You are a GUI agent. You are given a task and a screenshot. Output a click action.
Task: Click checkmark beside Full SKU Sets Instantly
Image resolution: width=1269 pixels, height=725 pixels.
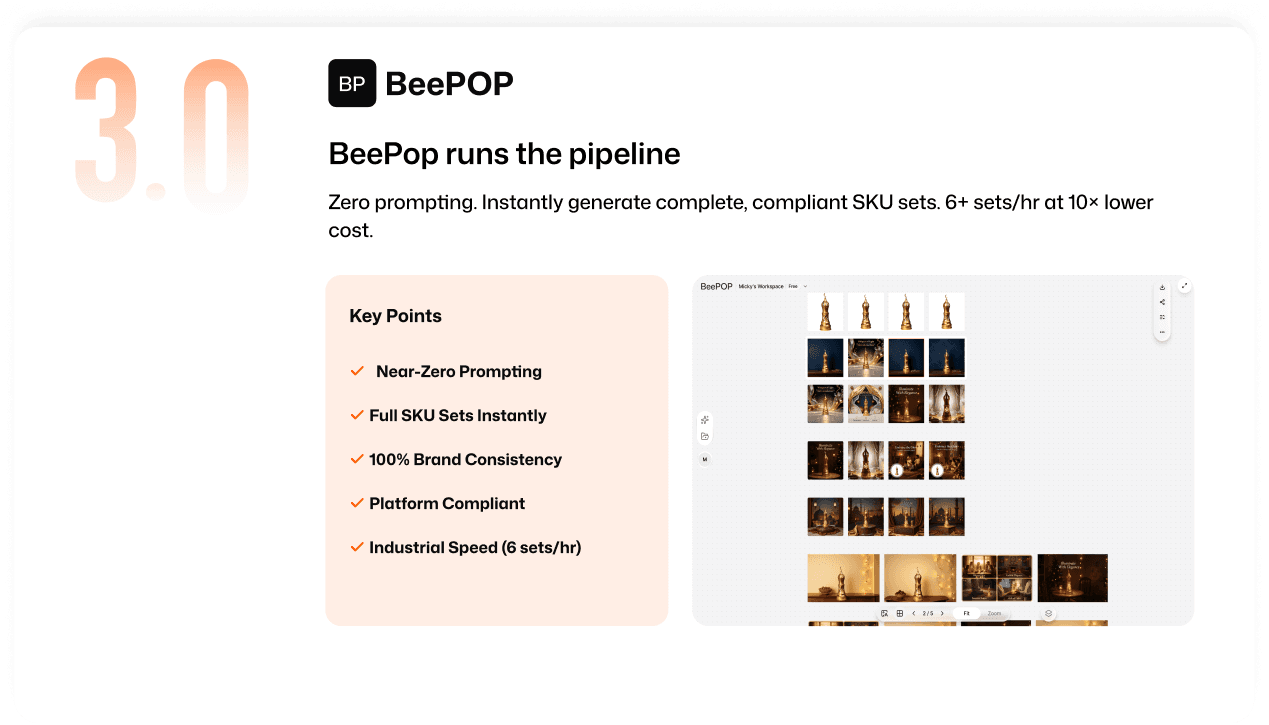(357, 415)
